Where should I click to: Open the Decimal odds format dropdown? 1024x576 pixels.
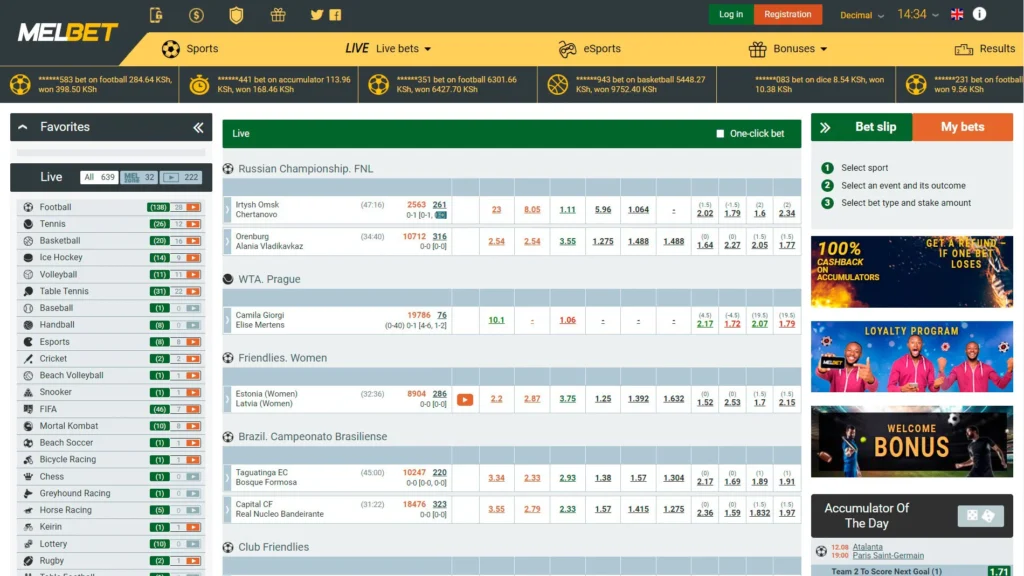coord(862,15)
